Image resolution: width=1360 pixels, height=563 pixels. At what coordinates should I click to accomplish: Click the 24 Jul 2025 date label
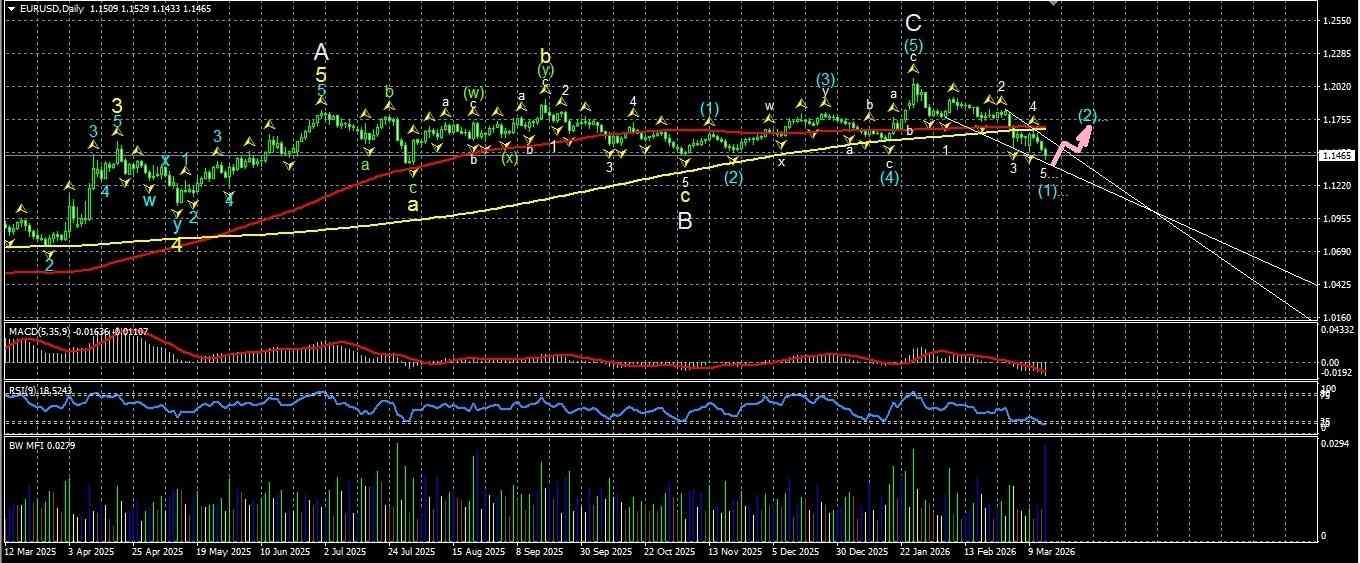coord(411,551)
